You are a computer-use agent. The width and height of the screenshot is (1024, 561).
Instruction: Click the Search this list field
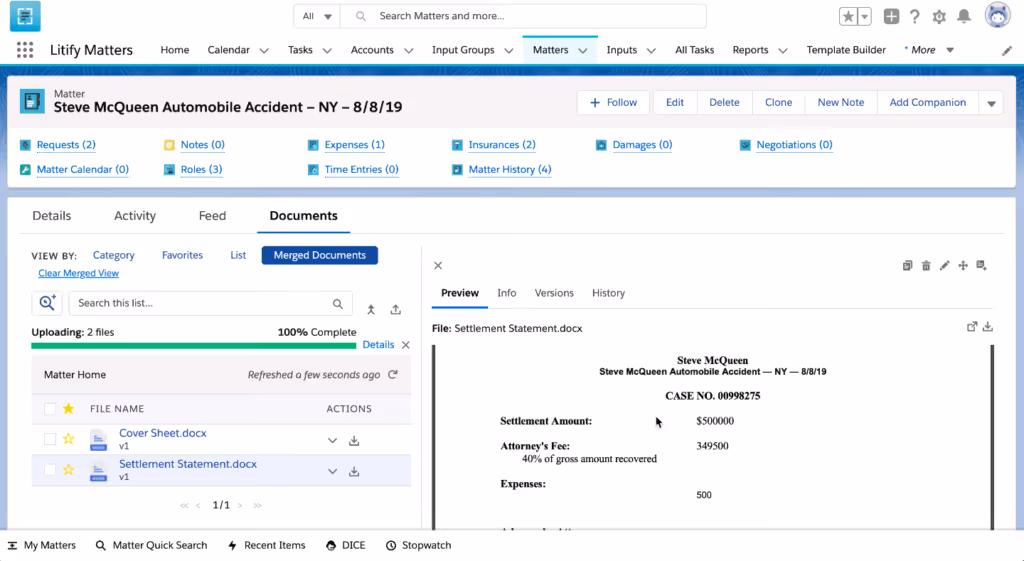[x=210, y=303]
